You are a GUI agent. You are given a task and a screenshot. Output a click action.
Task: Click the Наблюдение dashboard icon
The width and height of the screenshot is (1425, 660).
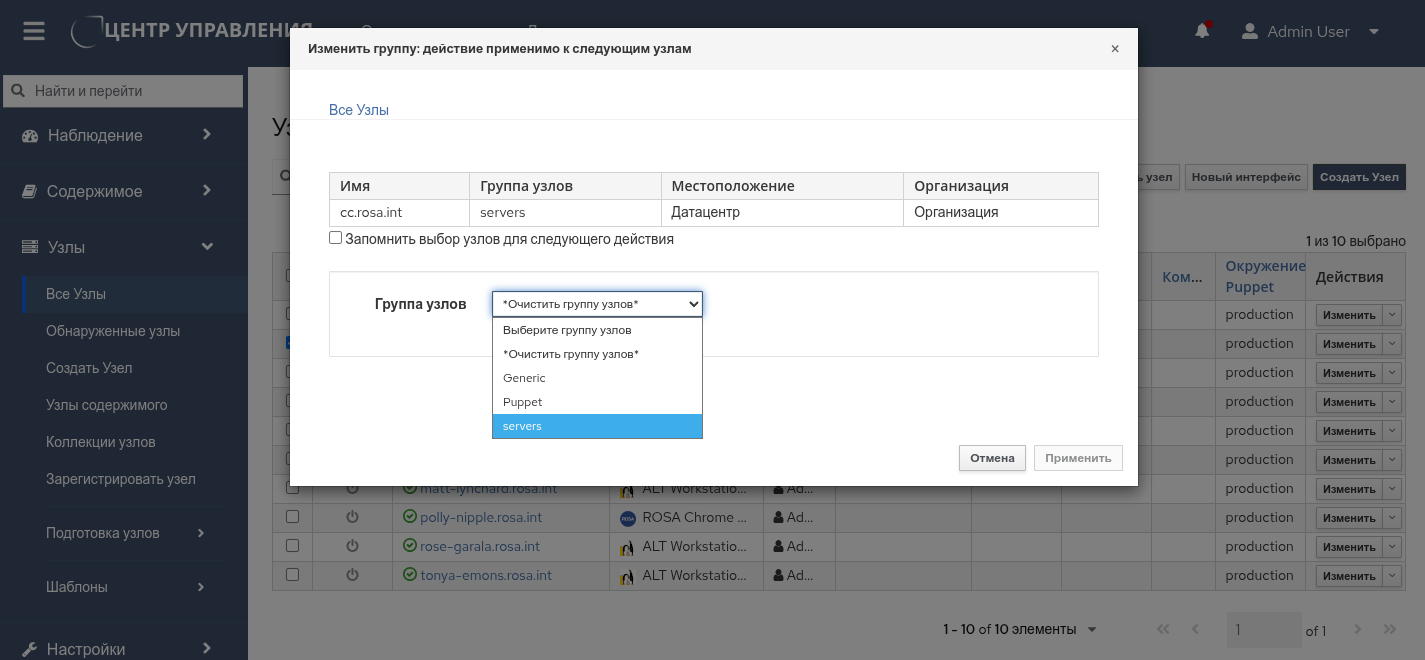(30, 135)
